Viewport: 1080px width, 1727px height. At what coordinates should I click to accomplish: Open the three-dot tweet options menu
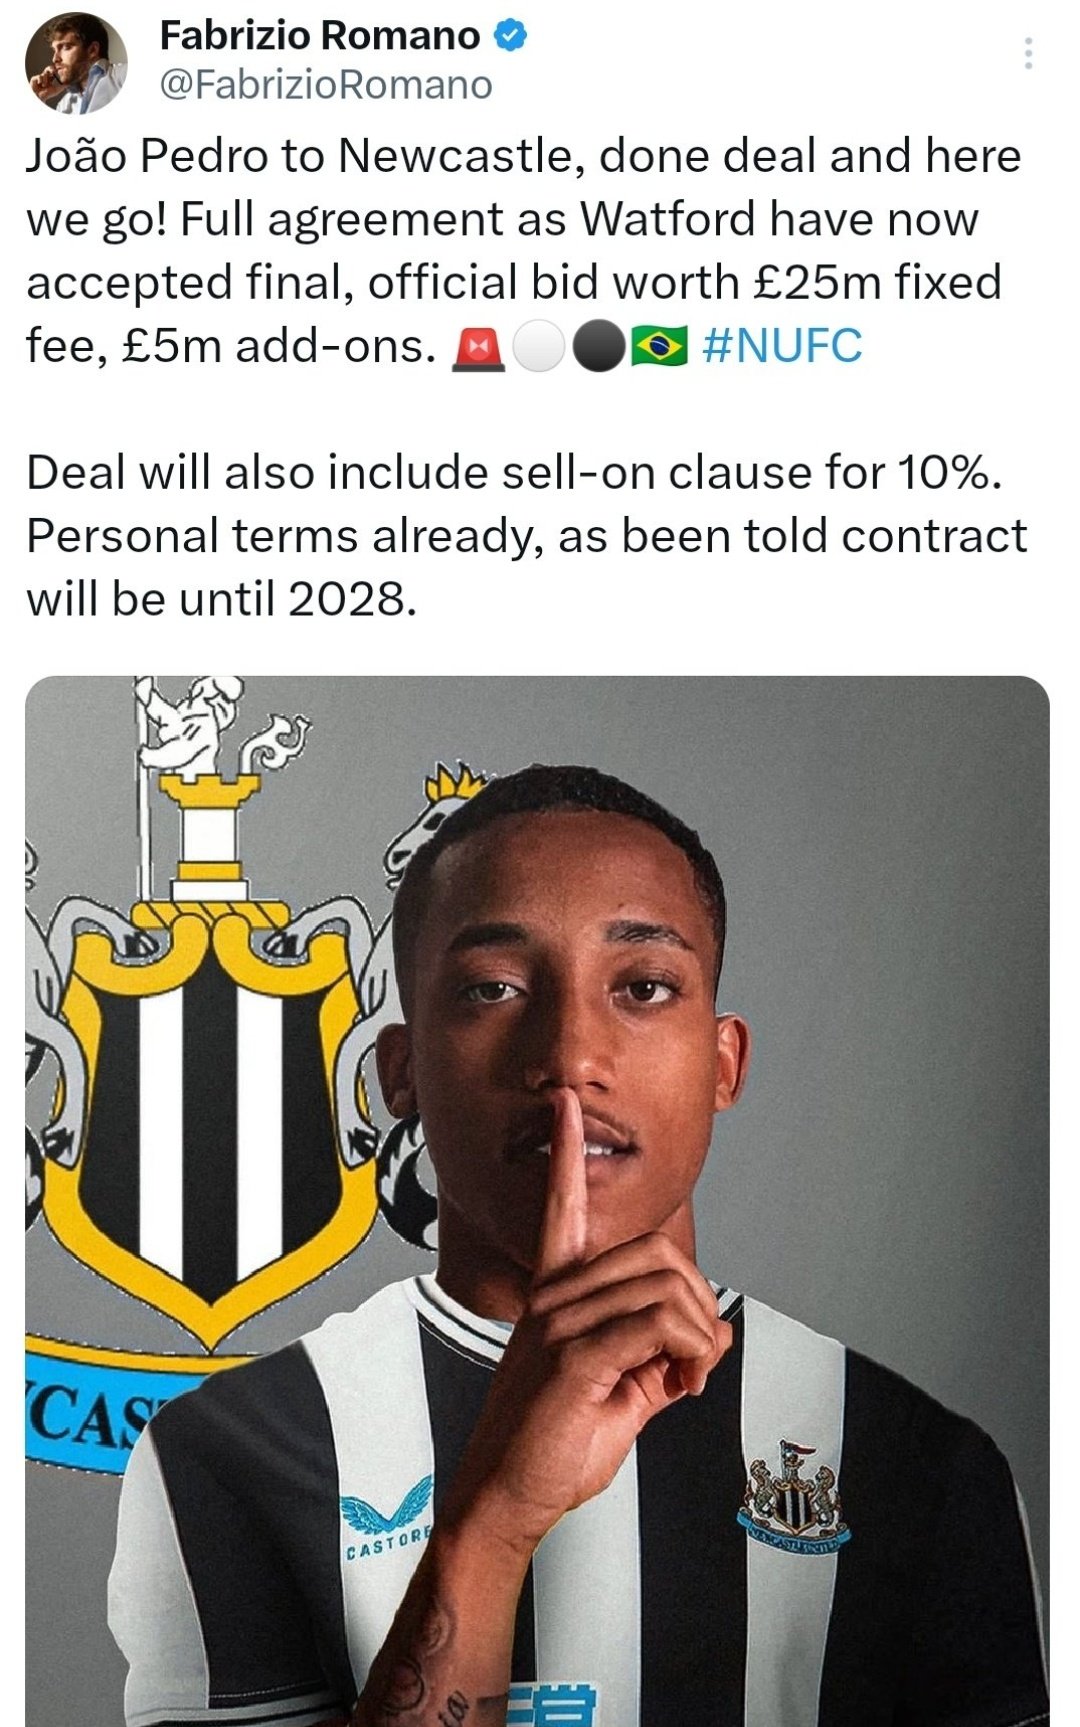click(x=1028, y=53)
